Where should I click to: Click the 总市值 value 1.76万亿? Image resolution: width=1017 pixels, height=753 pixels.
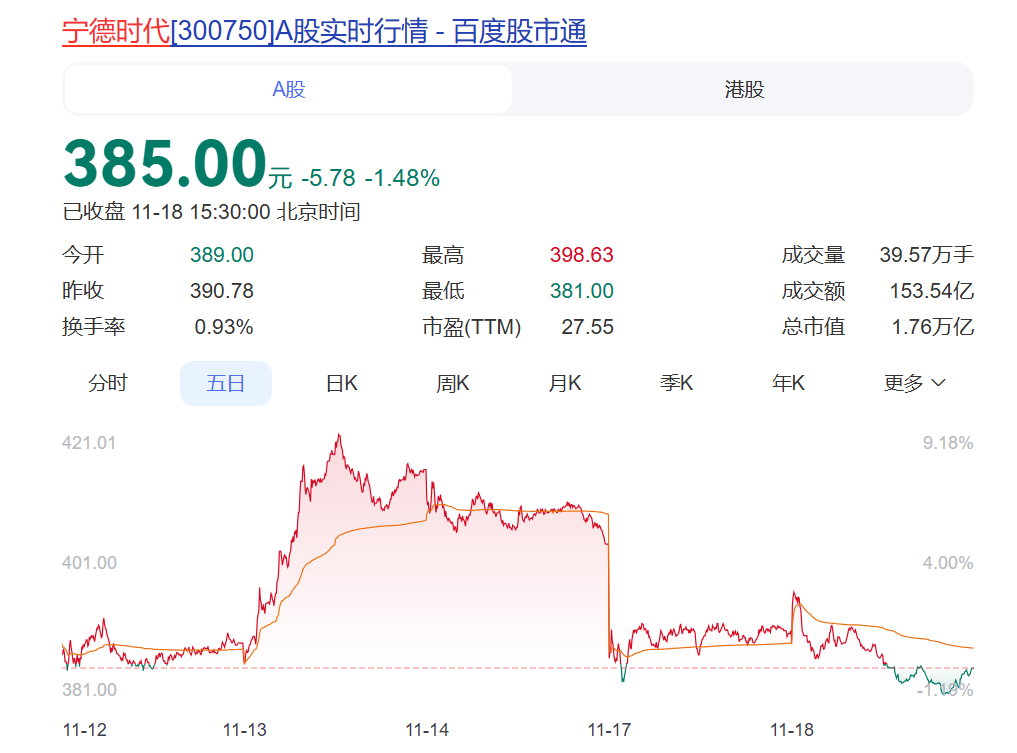pos(932,327)
